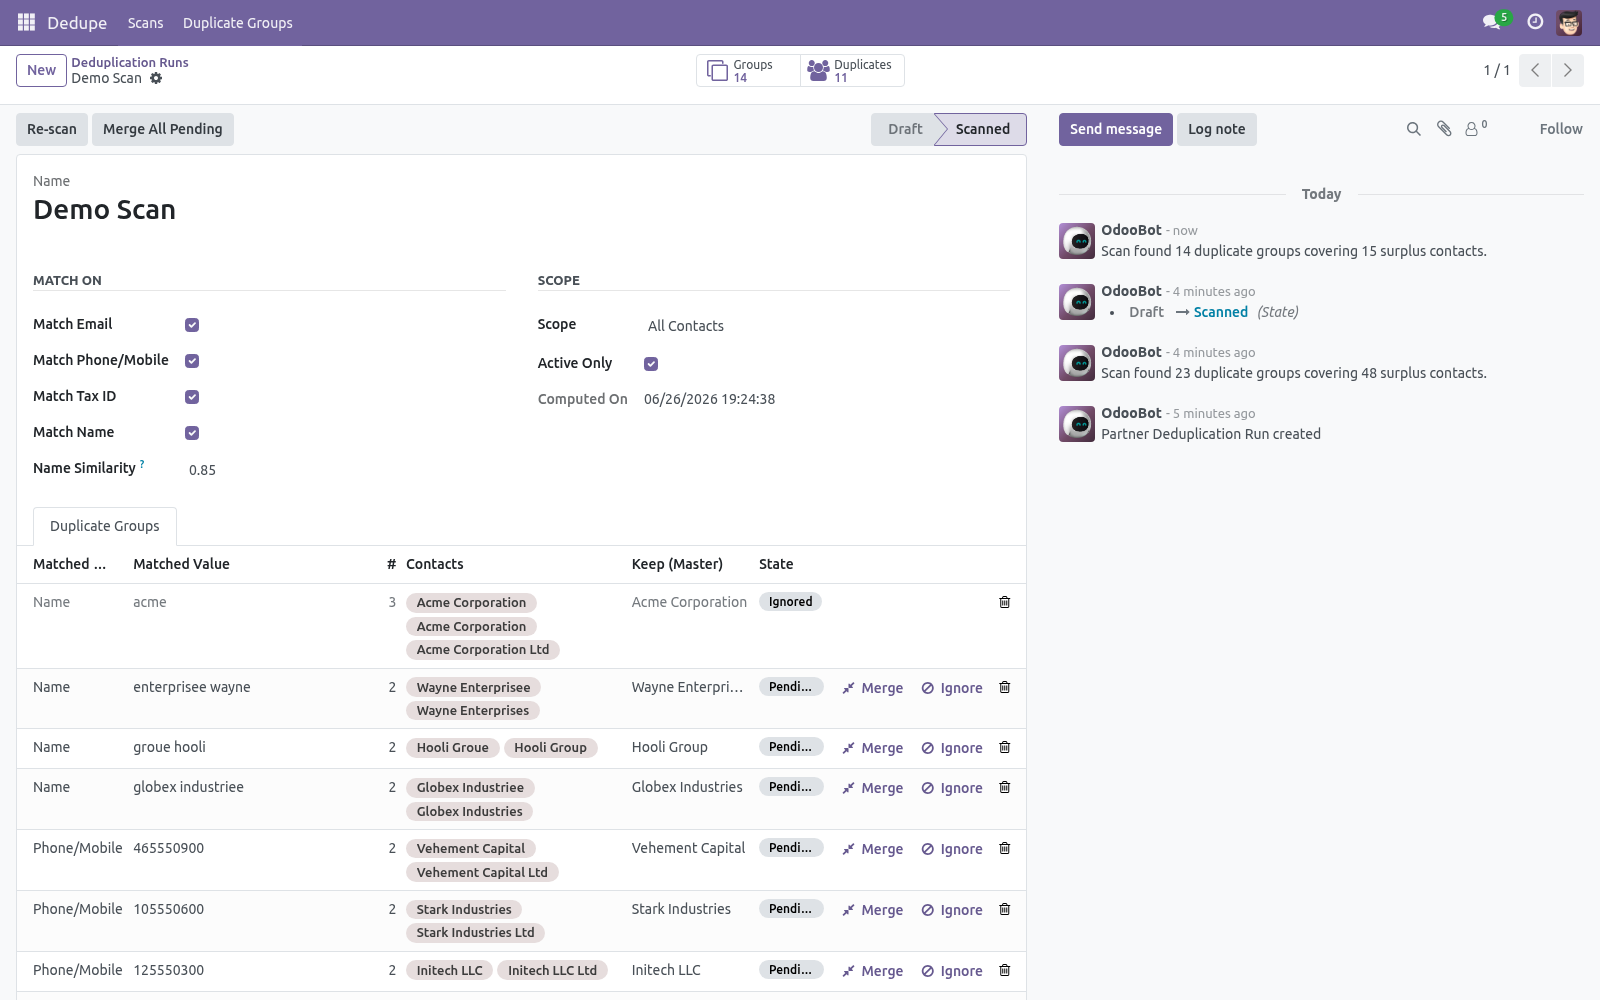This screenshot has width=1600, height=1000.
Task: Click the Send message button
Action: pos(1116,129)
